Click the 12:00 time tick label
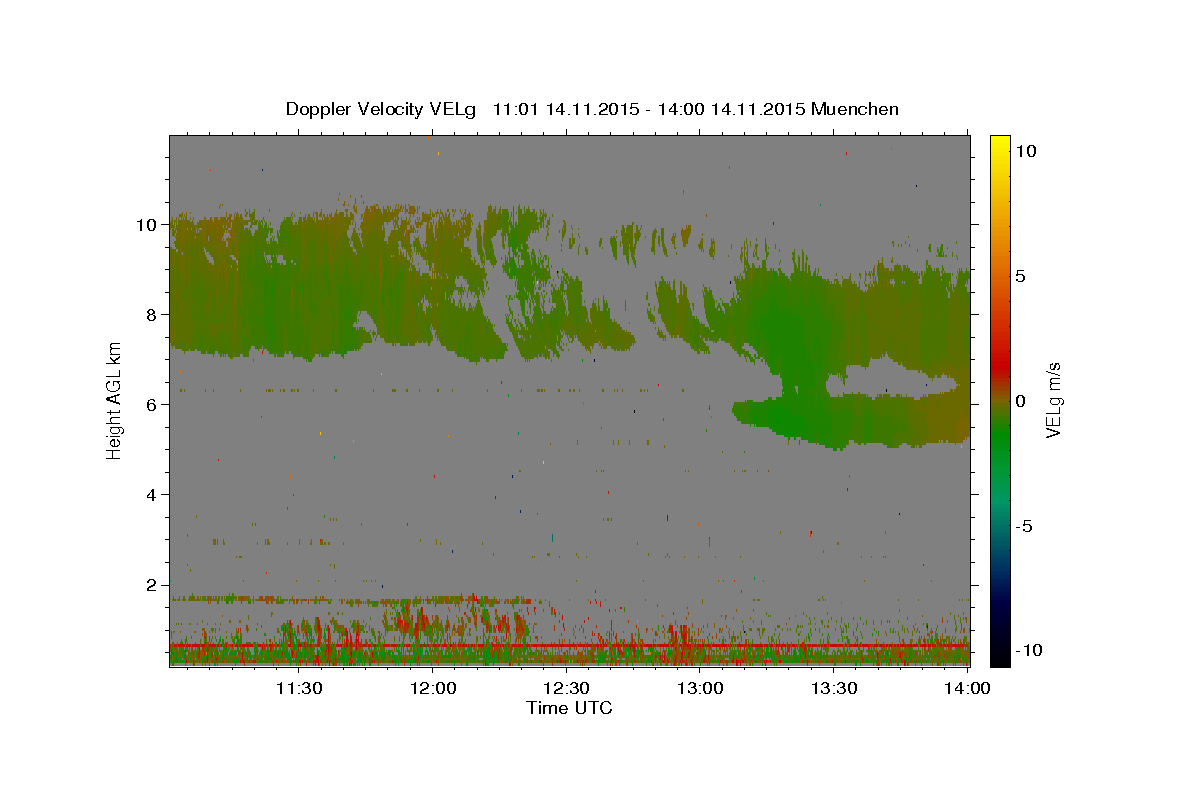Screen dimensions: 1200x800 coord(434,688)
